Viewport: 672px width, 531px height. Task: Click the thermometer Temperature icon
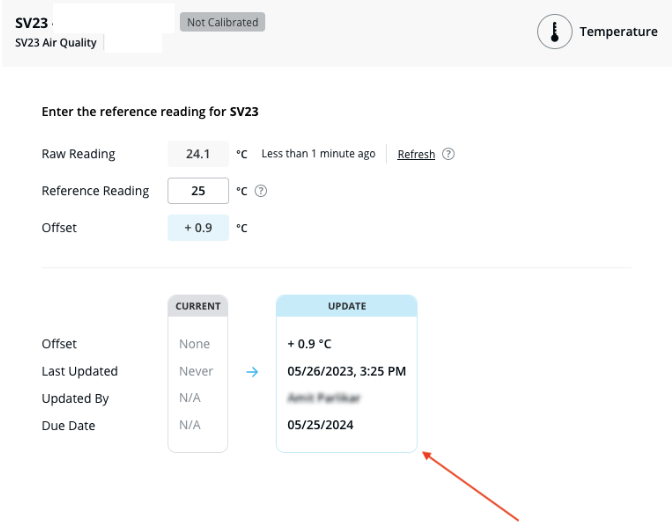coord(555,32)
